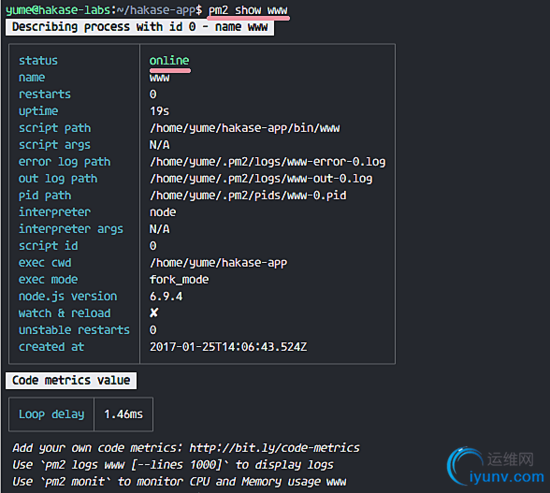The image size is (550, 493).
Task: Click the 'exec cwd' label
Action: [x=45, y=262]
